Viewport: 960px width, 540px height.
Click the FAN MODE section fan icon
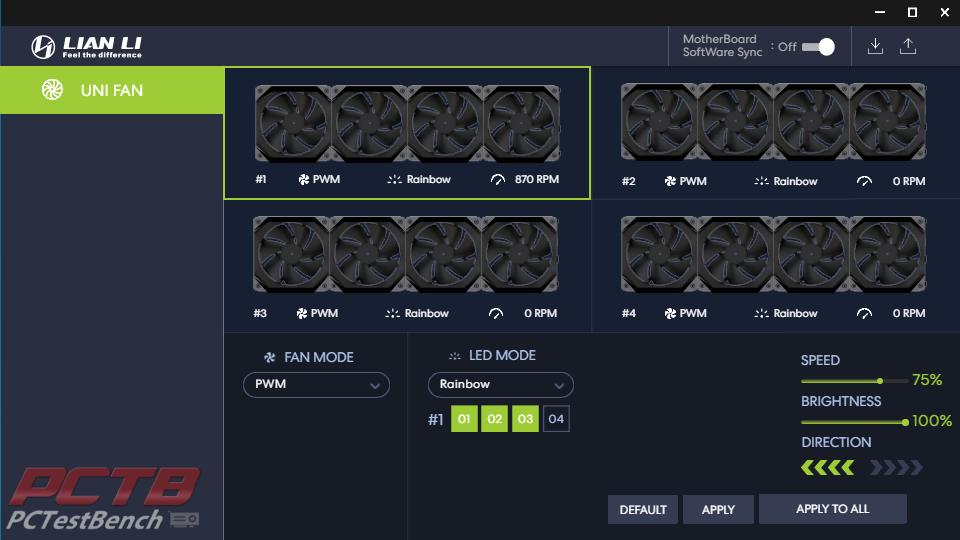[x=269, y=357]
